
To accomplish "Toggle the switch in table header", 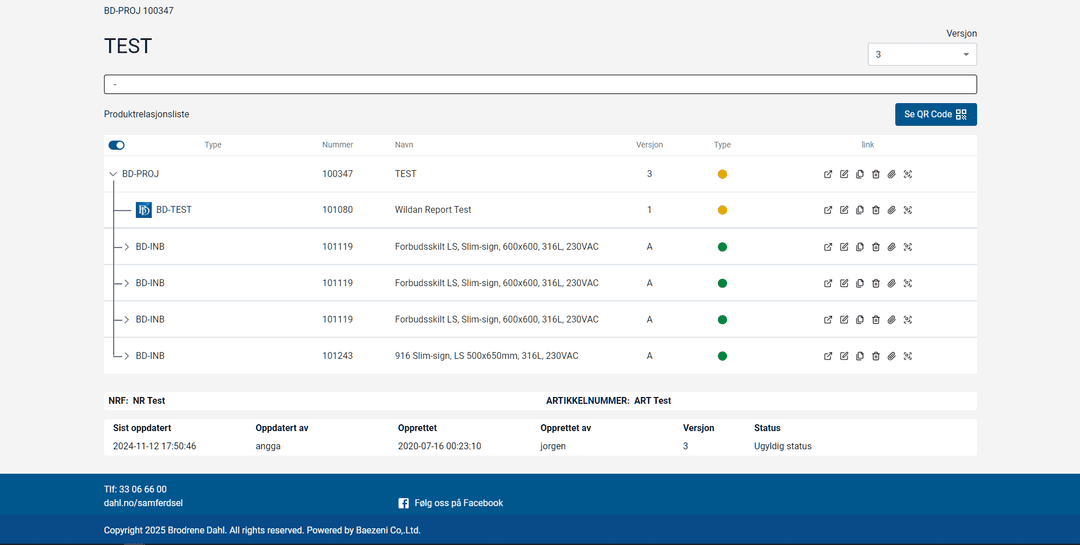I will pos(116,145).
